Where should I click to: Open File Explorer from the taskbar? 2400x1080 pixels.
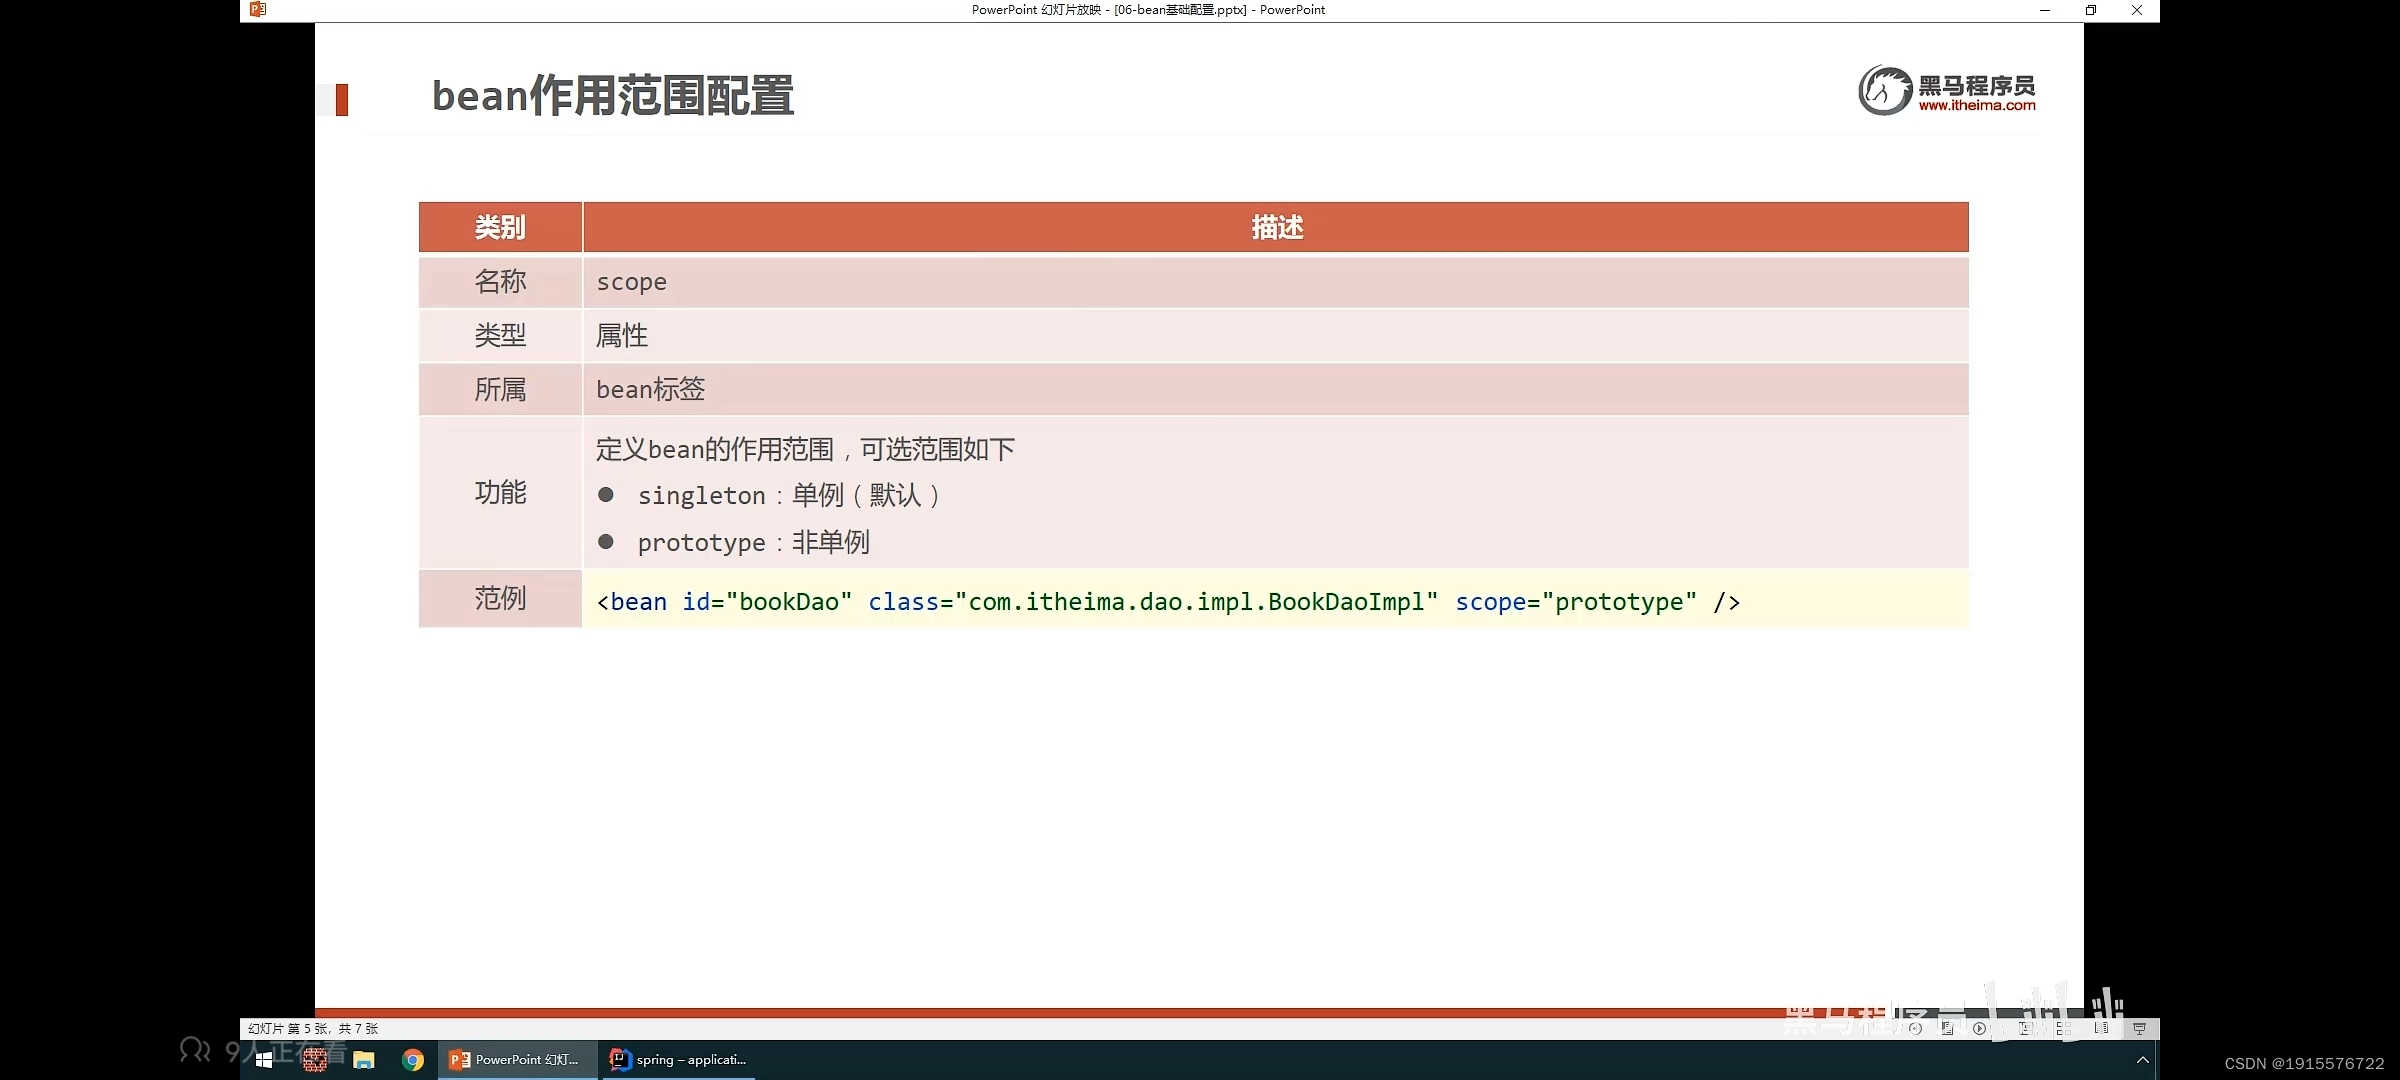[363, 1060]
